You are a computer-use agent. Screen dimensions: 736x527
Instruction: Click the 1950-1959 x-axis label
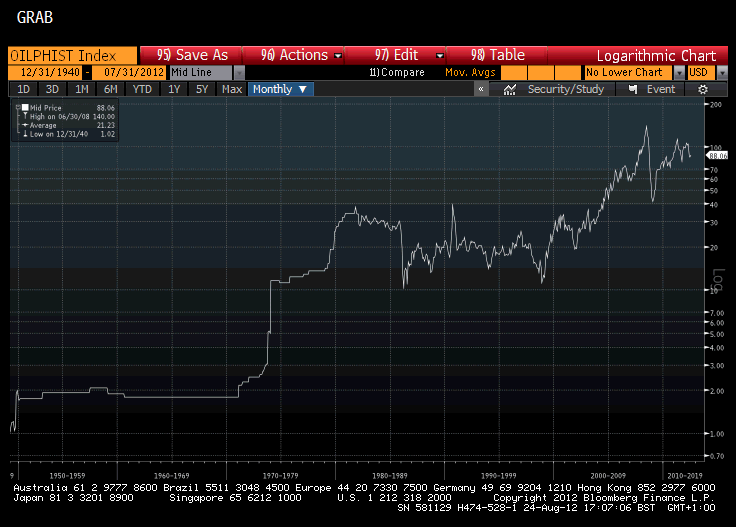[67, 475]
